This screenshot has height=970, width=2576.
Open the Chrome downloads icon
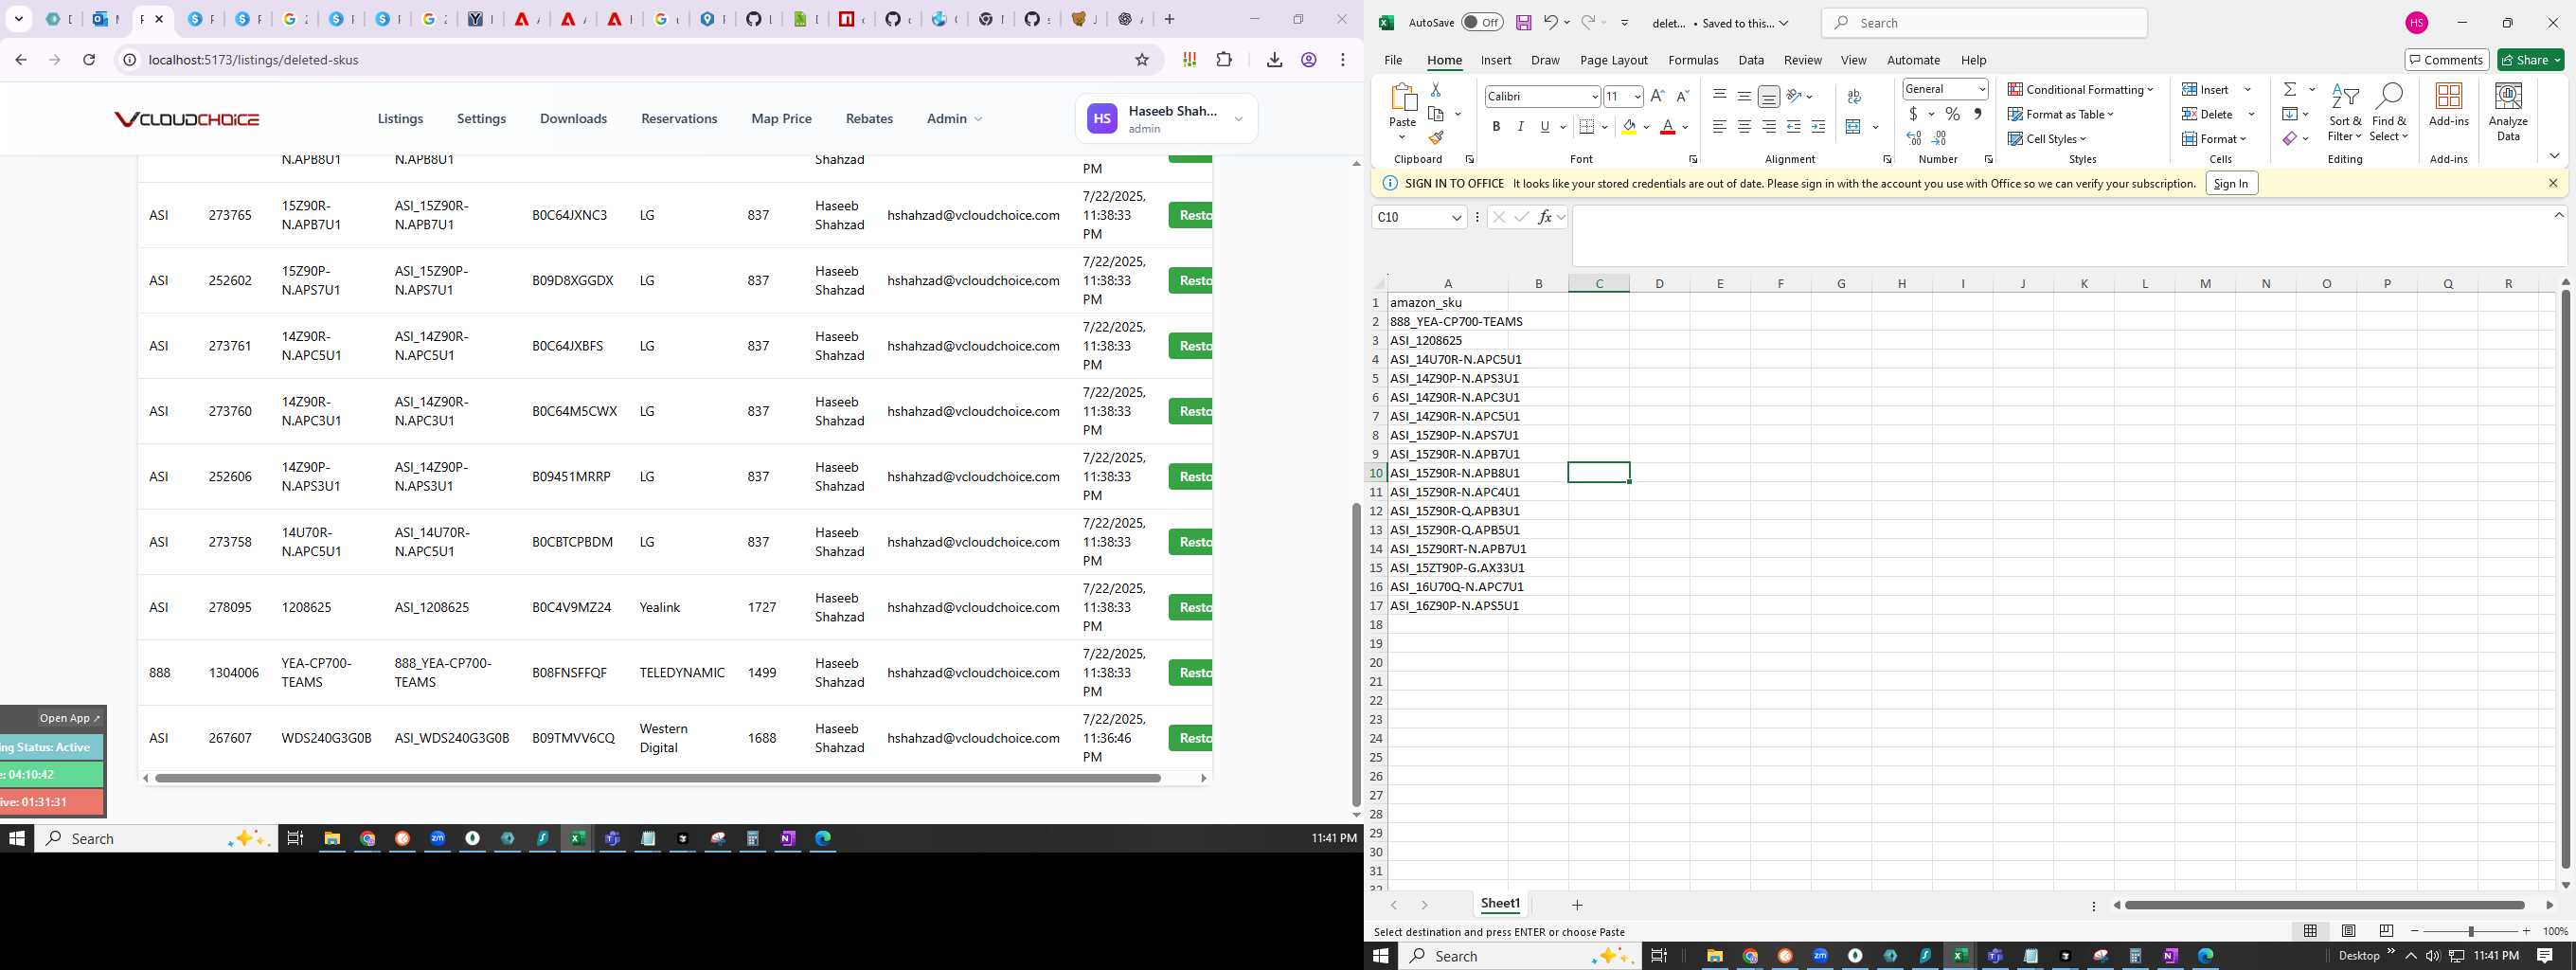point(1274,60)
